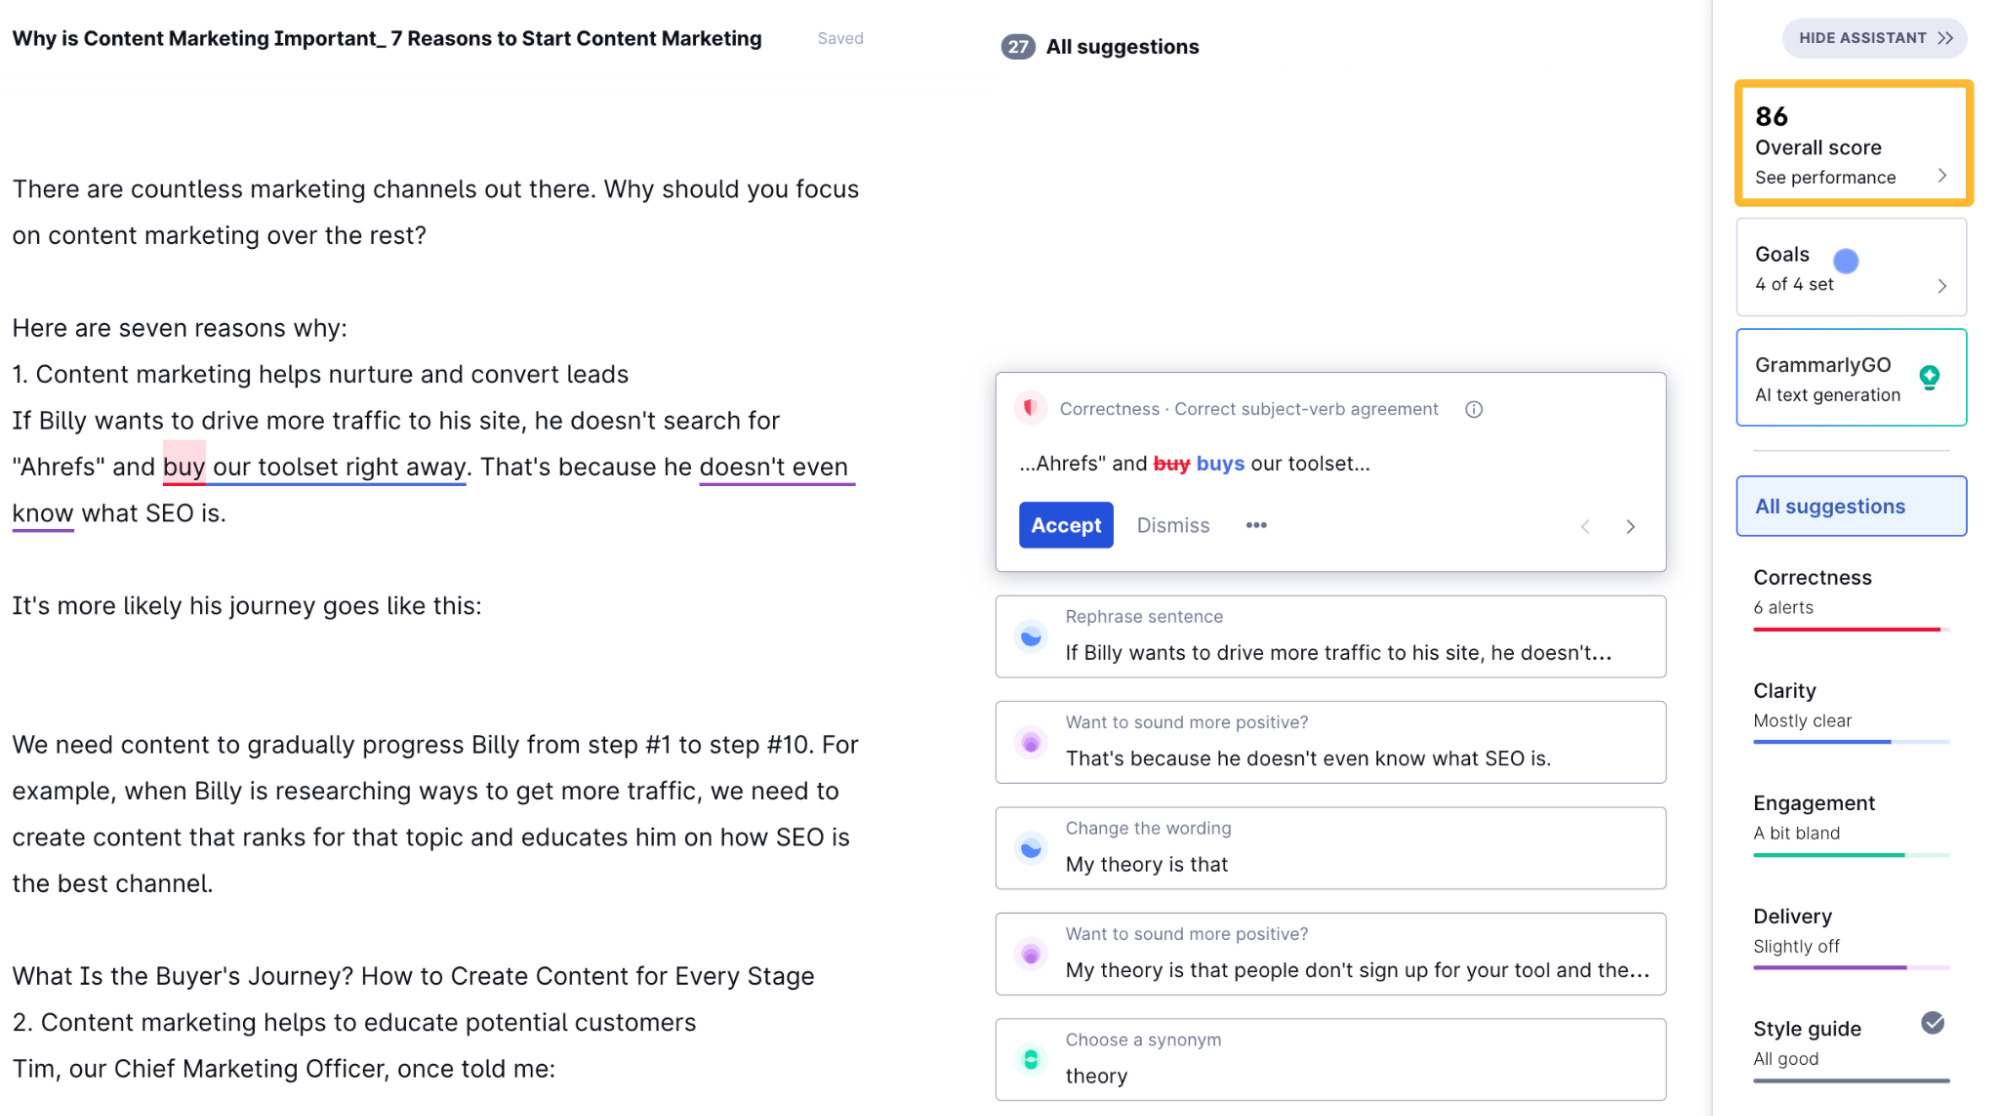The image size is (1999, 1116).
Task: Dismiss the subject-verb agreement suggestion
Action: coord(1171,524)
